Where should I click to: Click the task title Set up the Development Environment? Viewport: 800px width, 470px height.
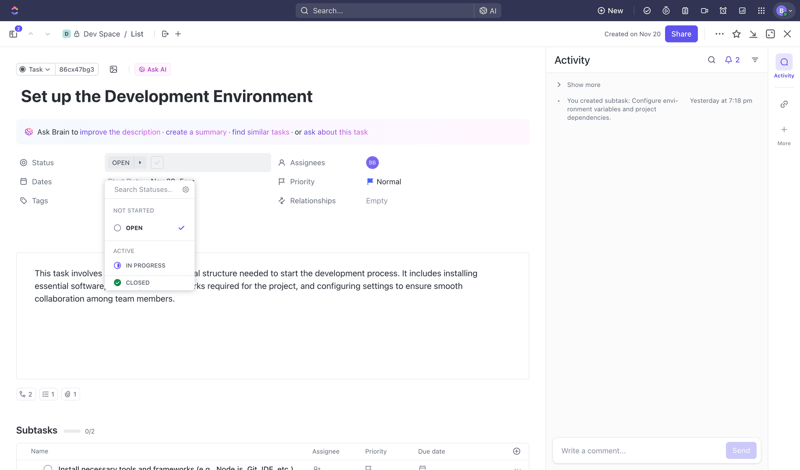166,96
